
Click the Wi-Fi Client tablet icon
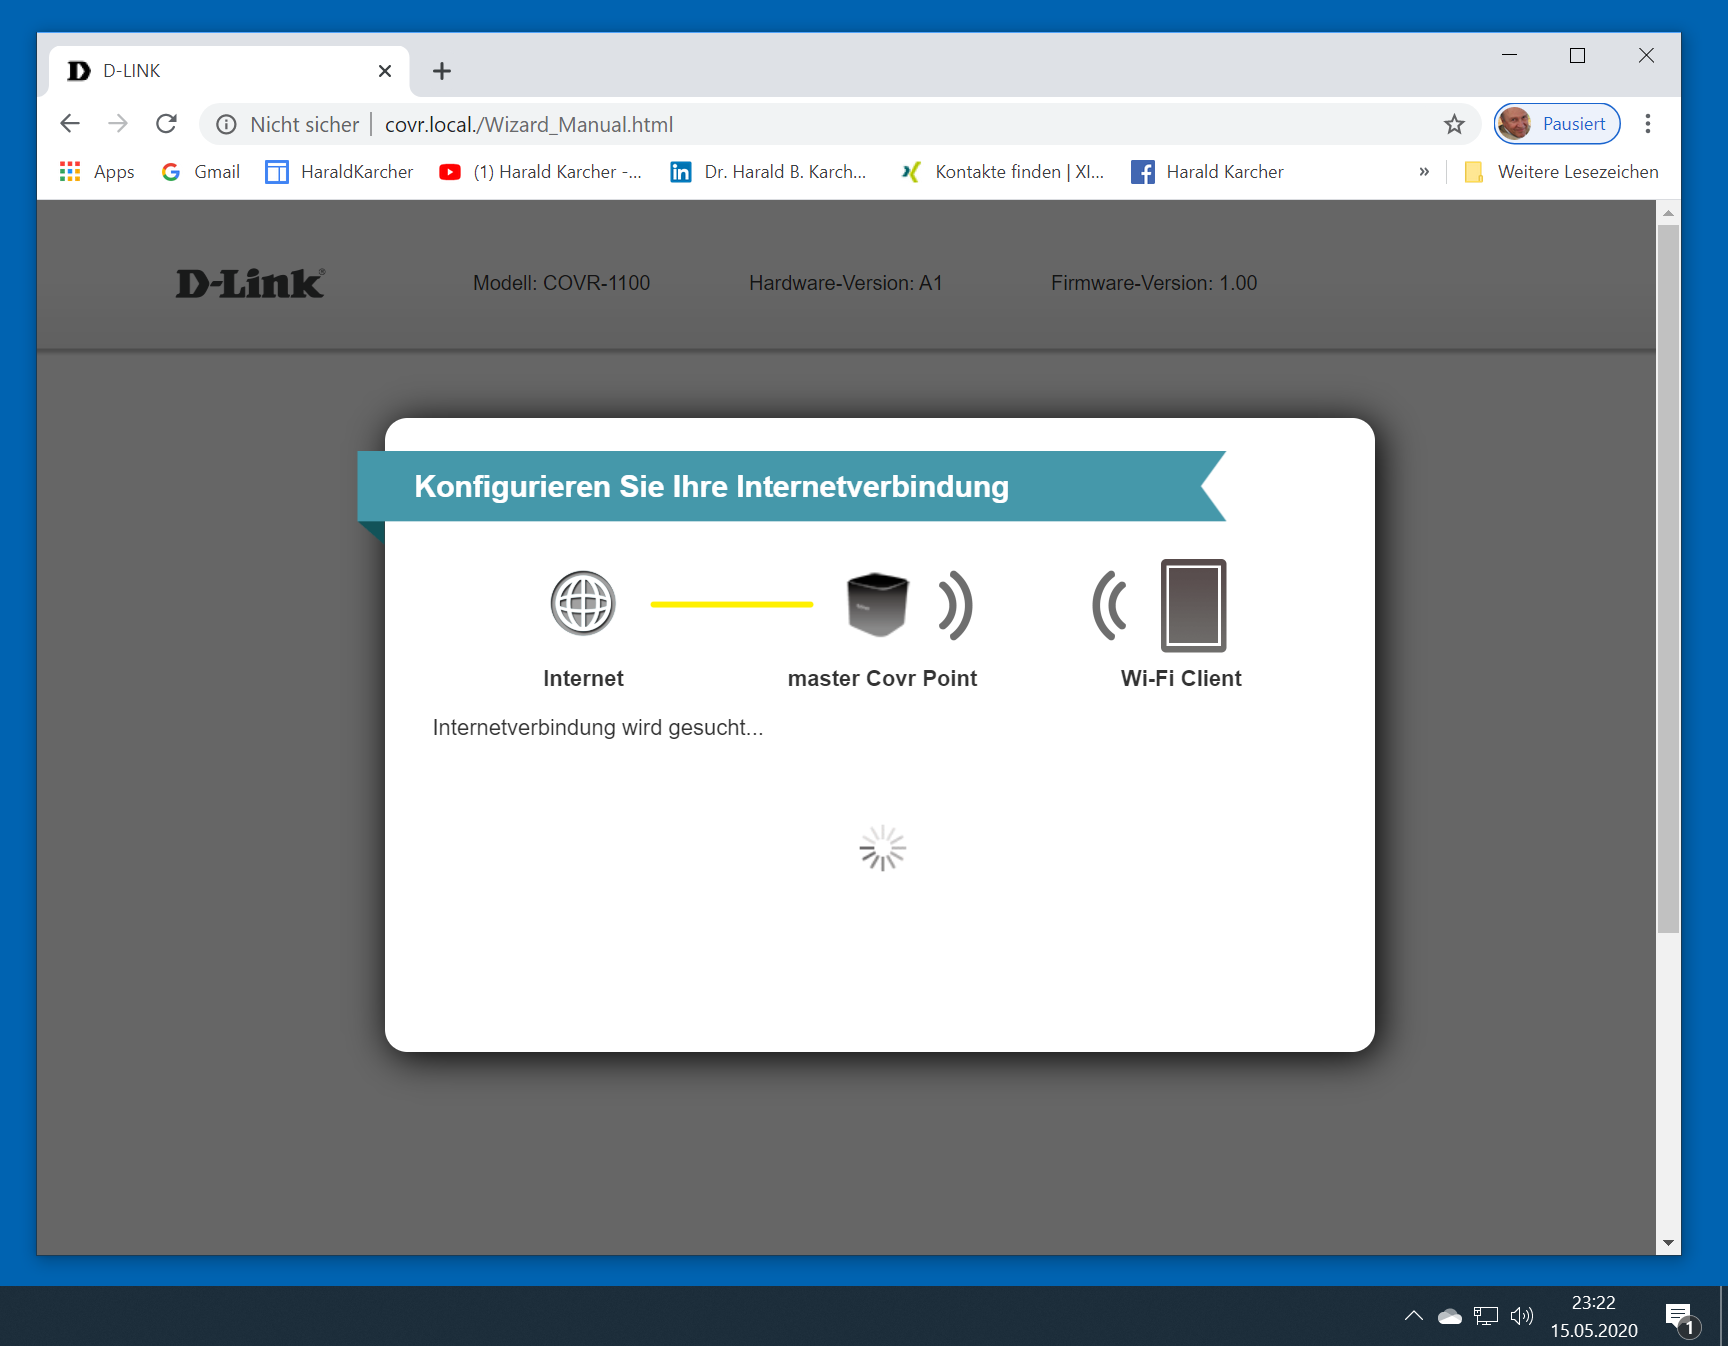coord(1193,605)
